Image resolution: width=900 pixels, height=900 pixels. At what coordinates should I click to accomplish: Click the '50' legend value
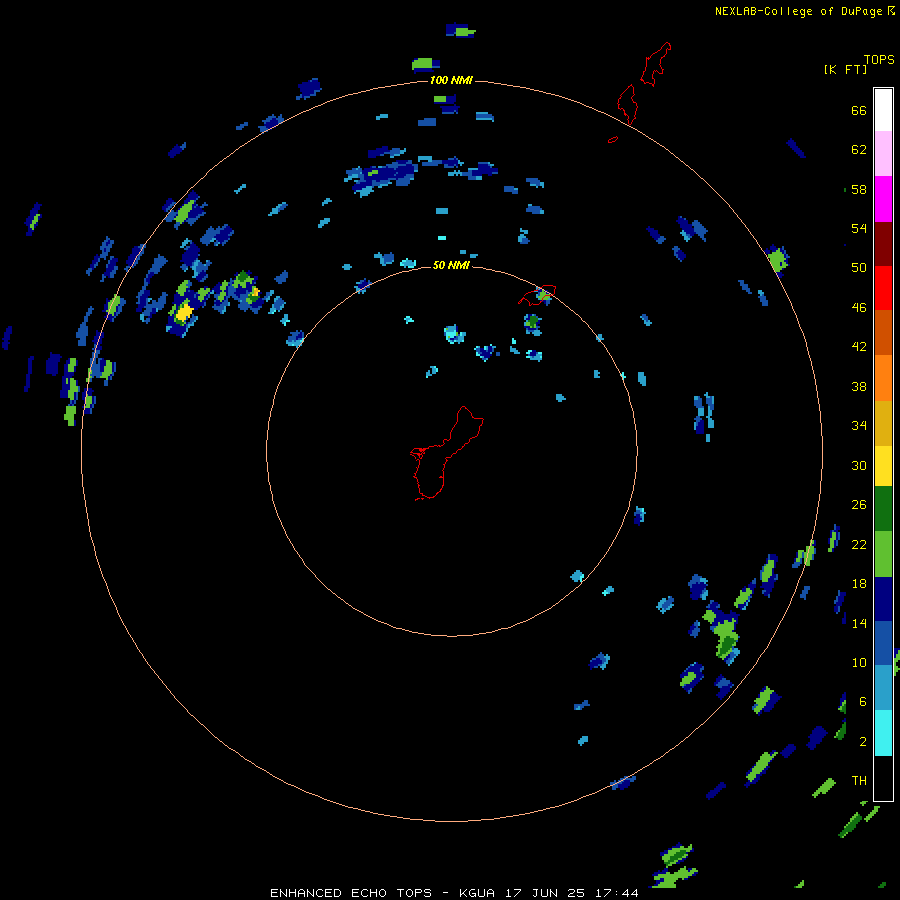[859, 267]
